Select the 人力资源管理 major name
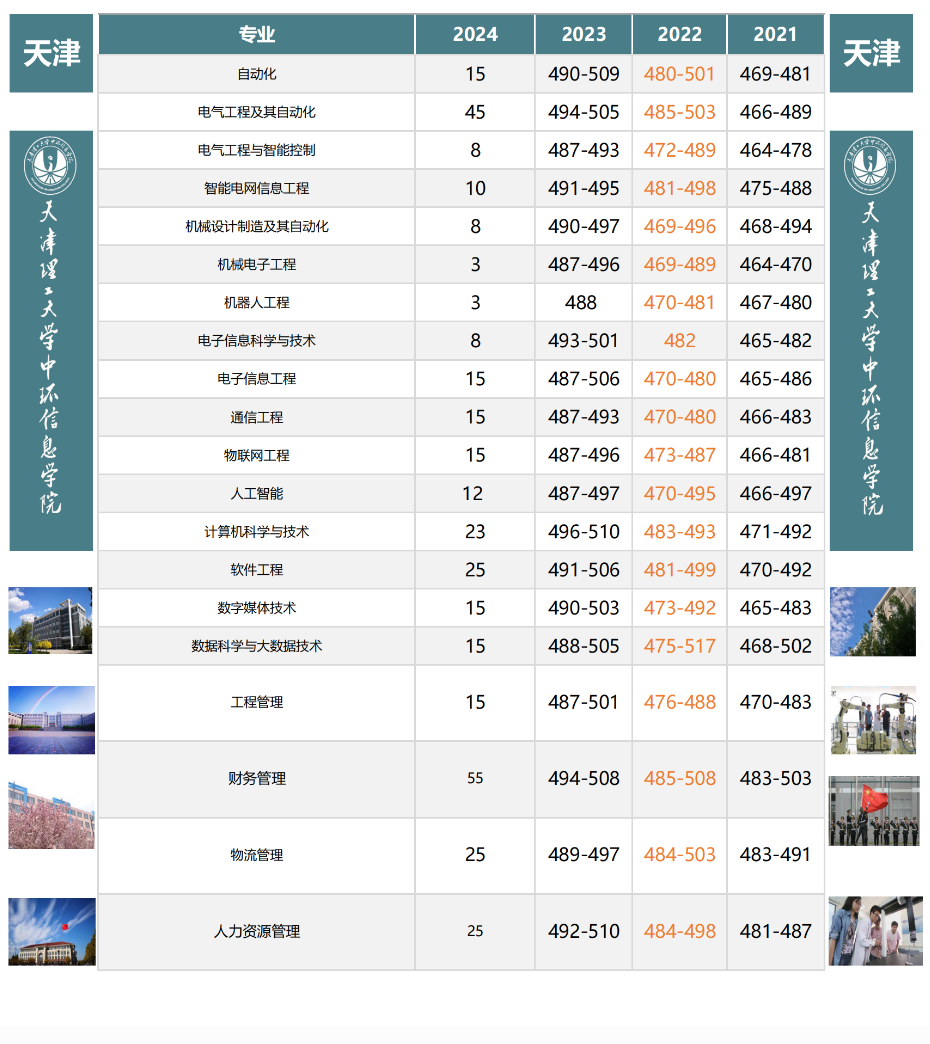 point(257,931)
